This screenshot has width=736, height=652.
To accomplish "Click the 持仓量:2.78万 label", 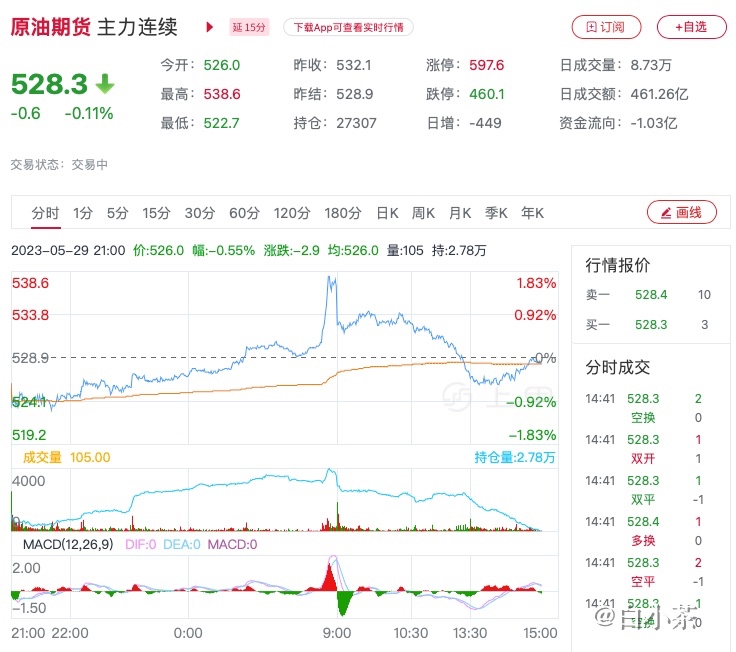I will pos(514,457).
